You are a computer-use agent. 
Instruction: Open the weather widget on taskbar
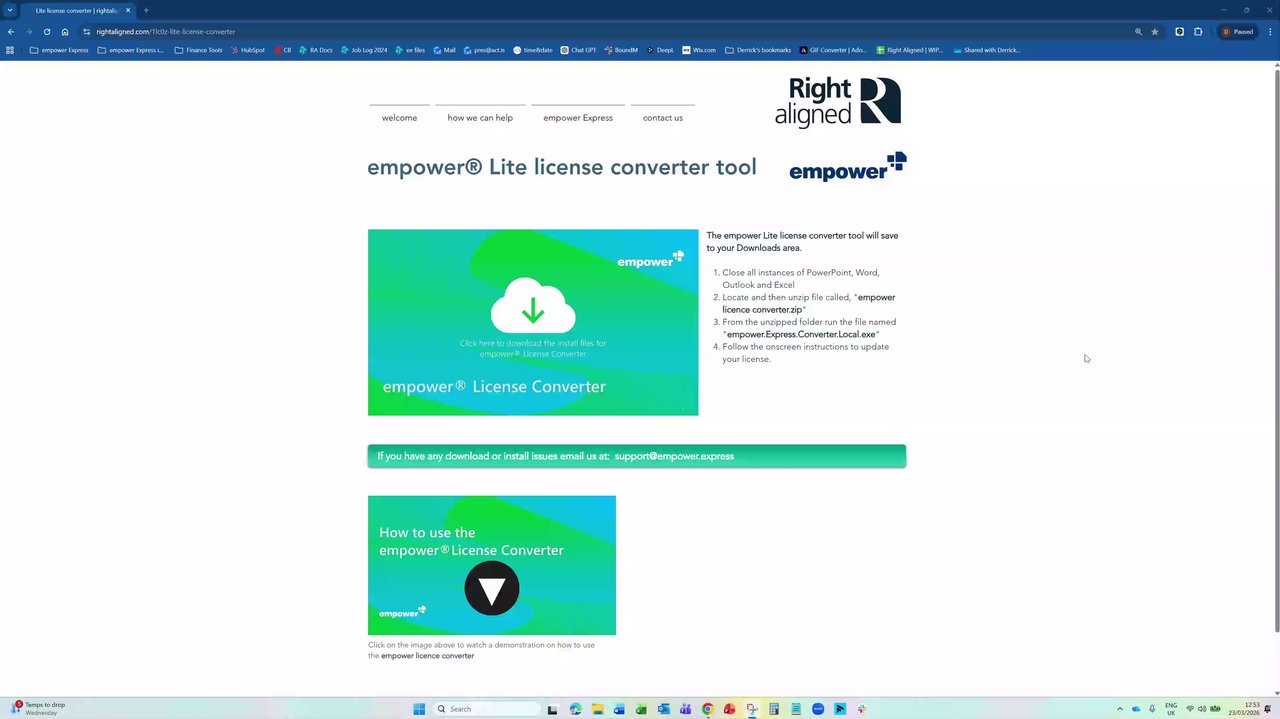click(x=40, y=709)
